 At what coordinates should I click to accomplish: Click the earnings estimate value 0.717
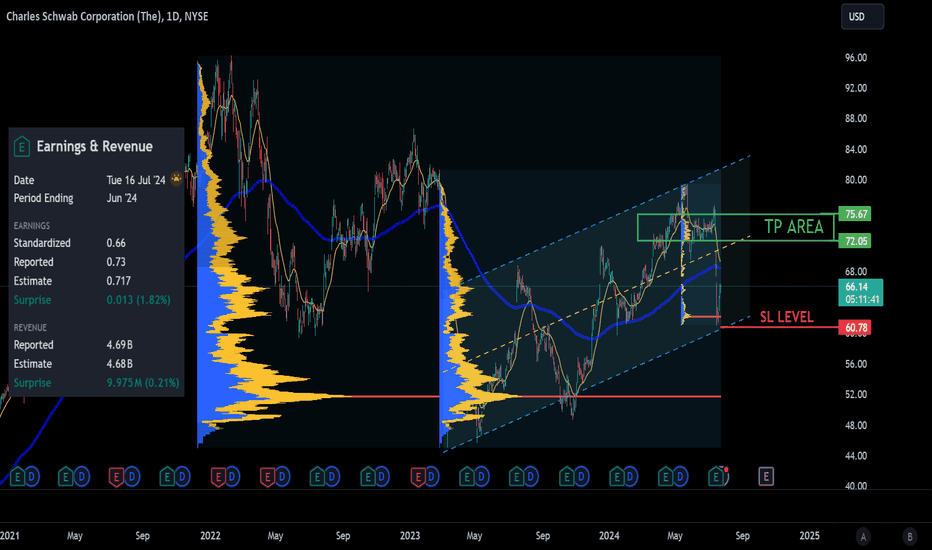point(119,281)
